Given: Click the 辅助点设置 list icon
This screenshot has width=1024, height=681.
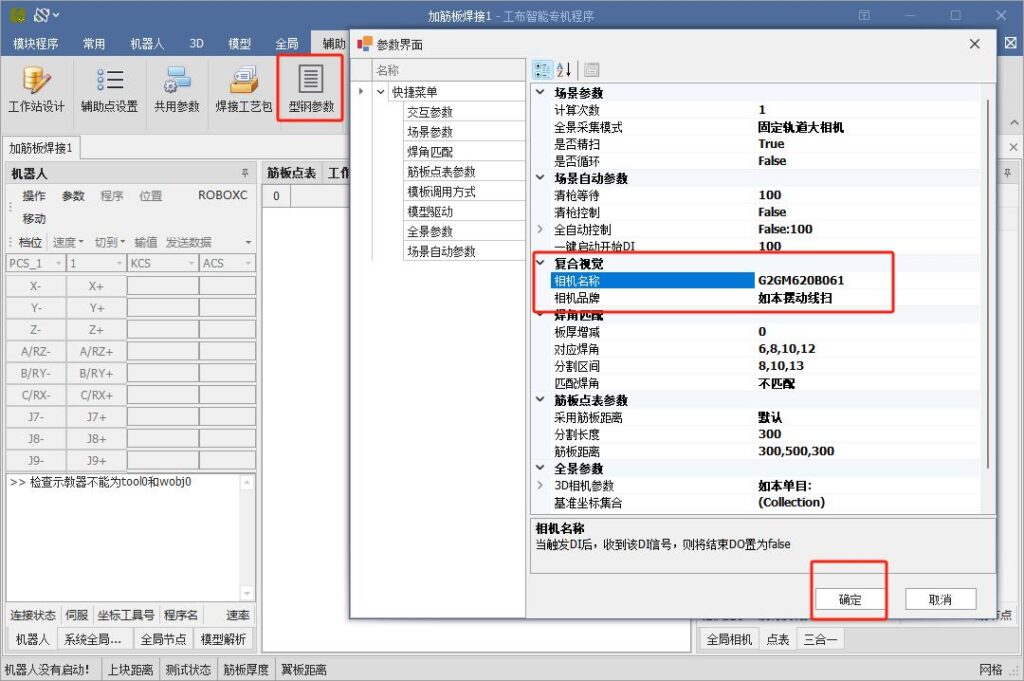Looking at the screenshot, I should coord(109,80).
